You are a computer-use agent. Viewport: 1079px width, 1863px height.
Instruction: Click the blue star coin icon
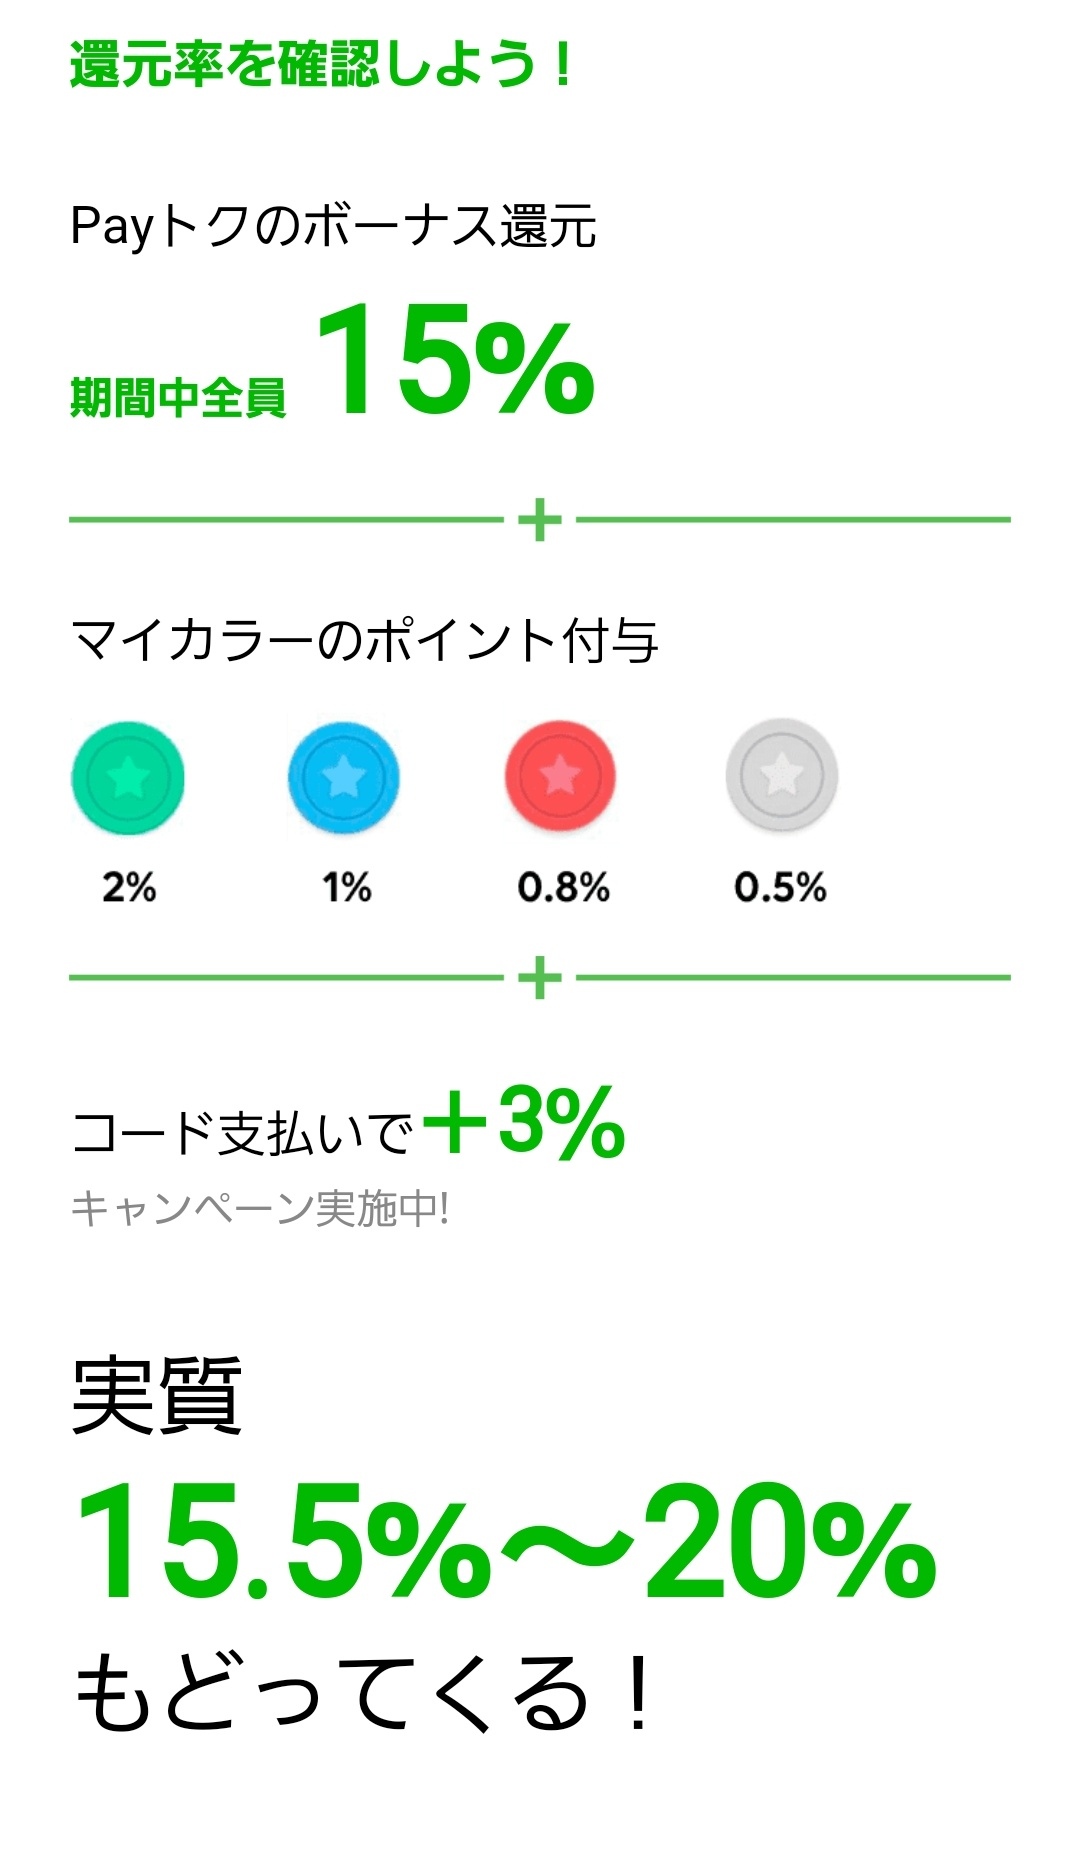(x=344, y=777)
